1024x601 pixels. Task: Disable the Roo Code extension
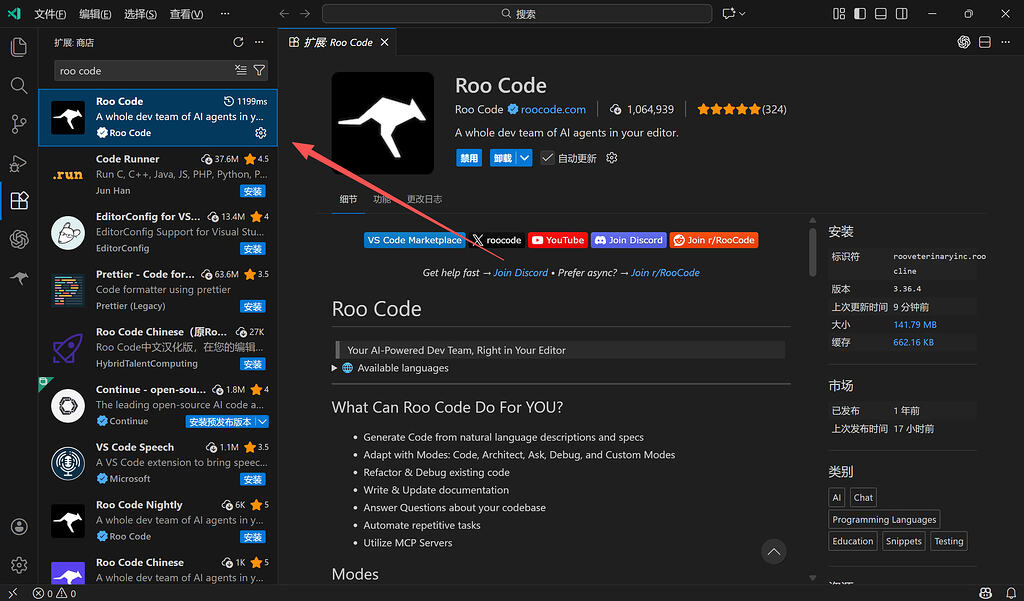[469, 158]
